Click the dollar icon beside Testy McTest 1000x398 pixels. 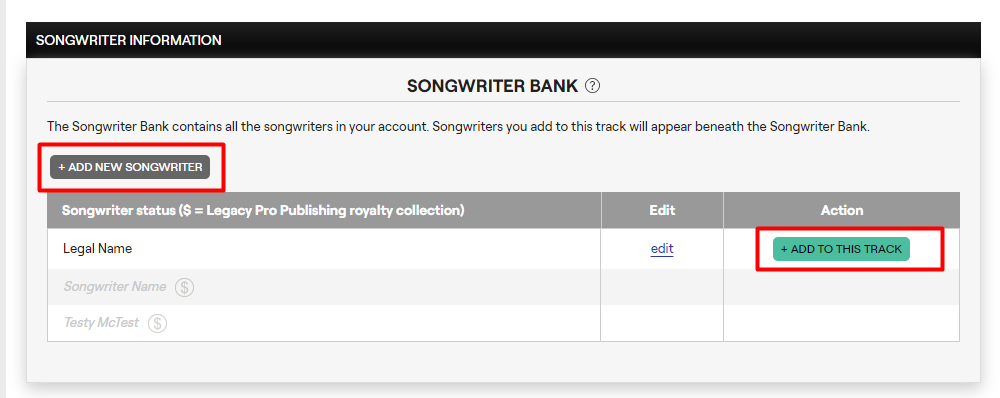pos(158,323)
